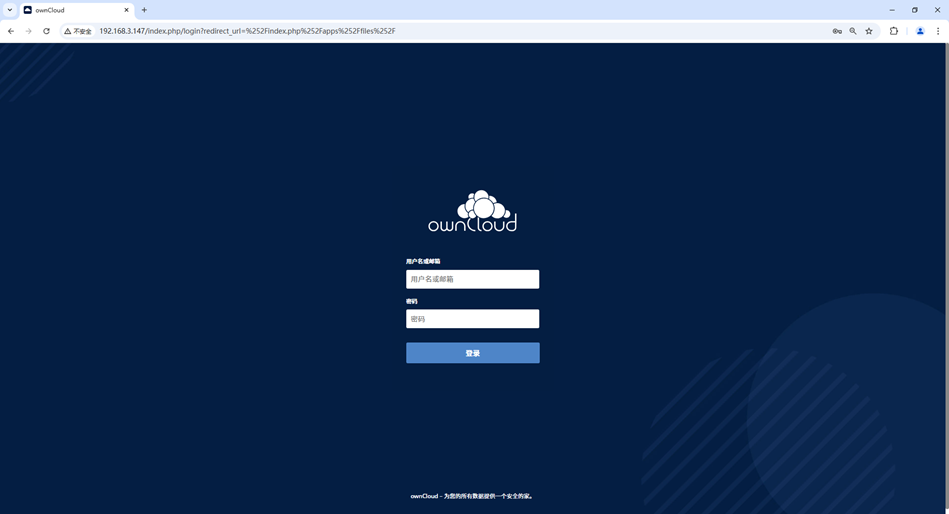Image resolution: width=949 pixels, height=514 pixels.
Task: Click the 不安全 site security warning
Action: [x=78, y=31]
